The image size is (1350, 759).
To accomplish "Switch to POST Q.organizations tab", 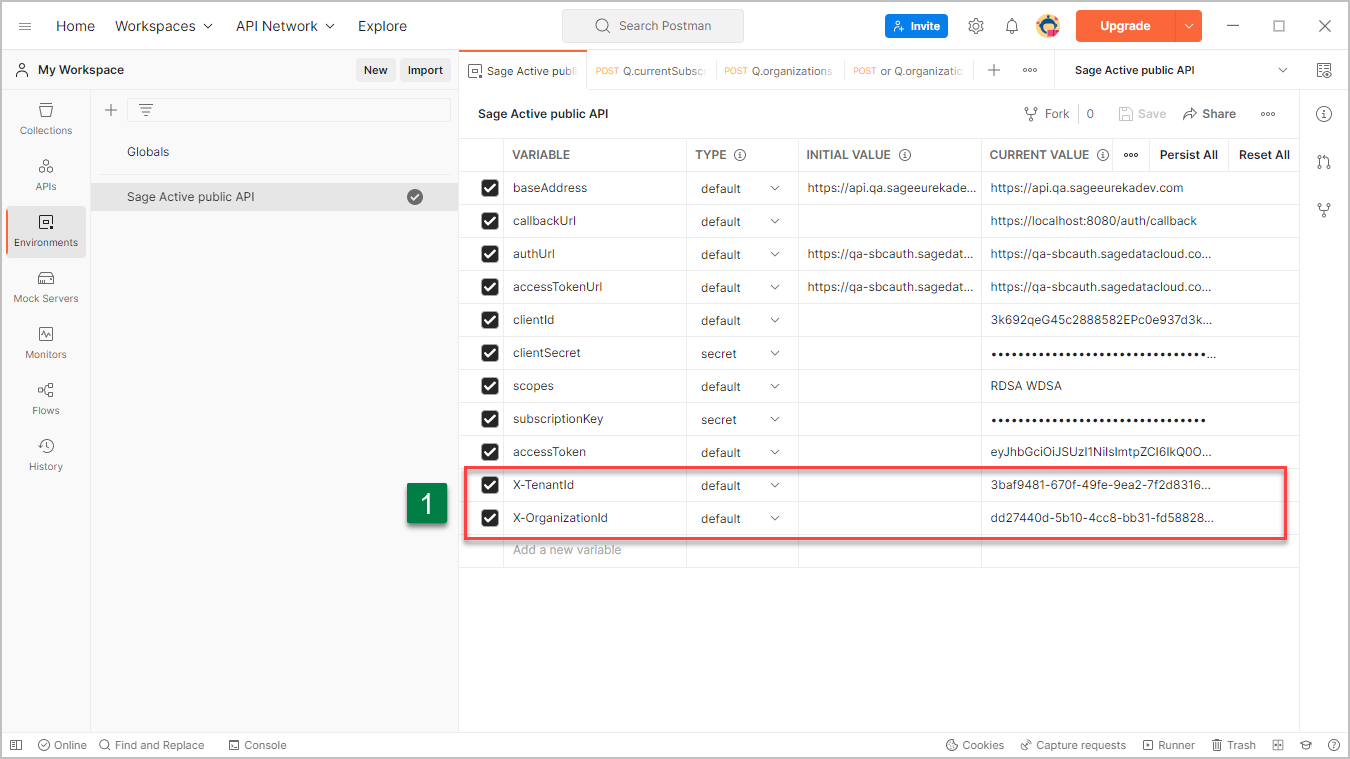I will pos(780,71).
